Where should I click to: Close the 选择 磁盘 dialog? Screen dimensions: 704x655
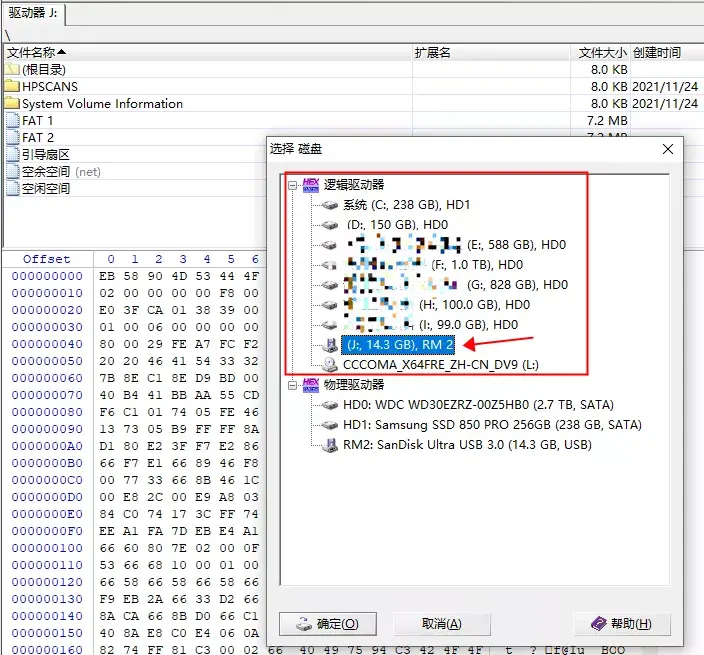pos(668,149)
